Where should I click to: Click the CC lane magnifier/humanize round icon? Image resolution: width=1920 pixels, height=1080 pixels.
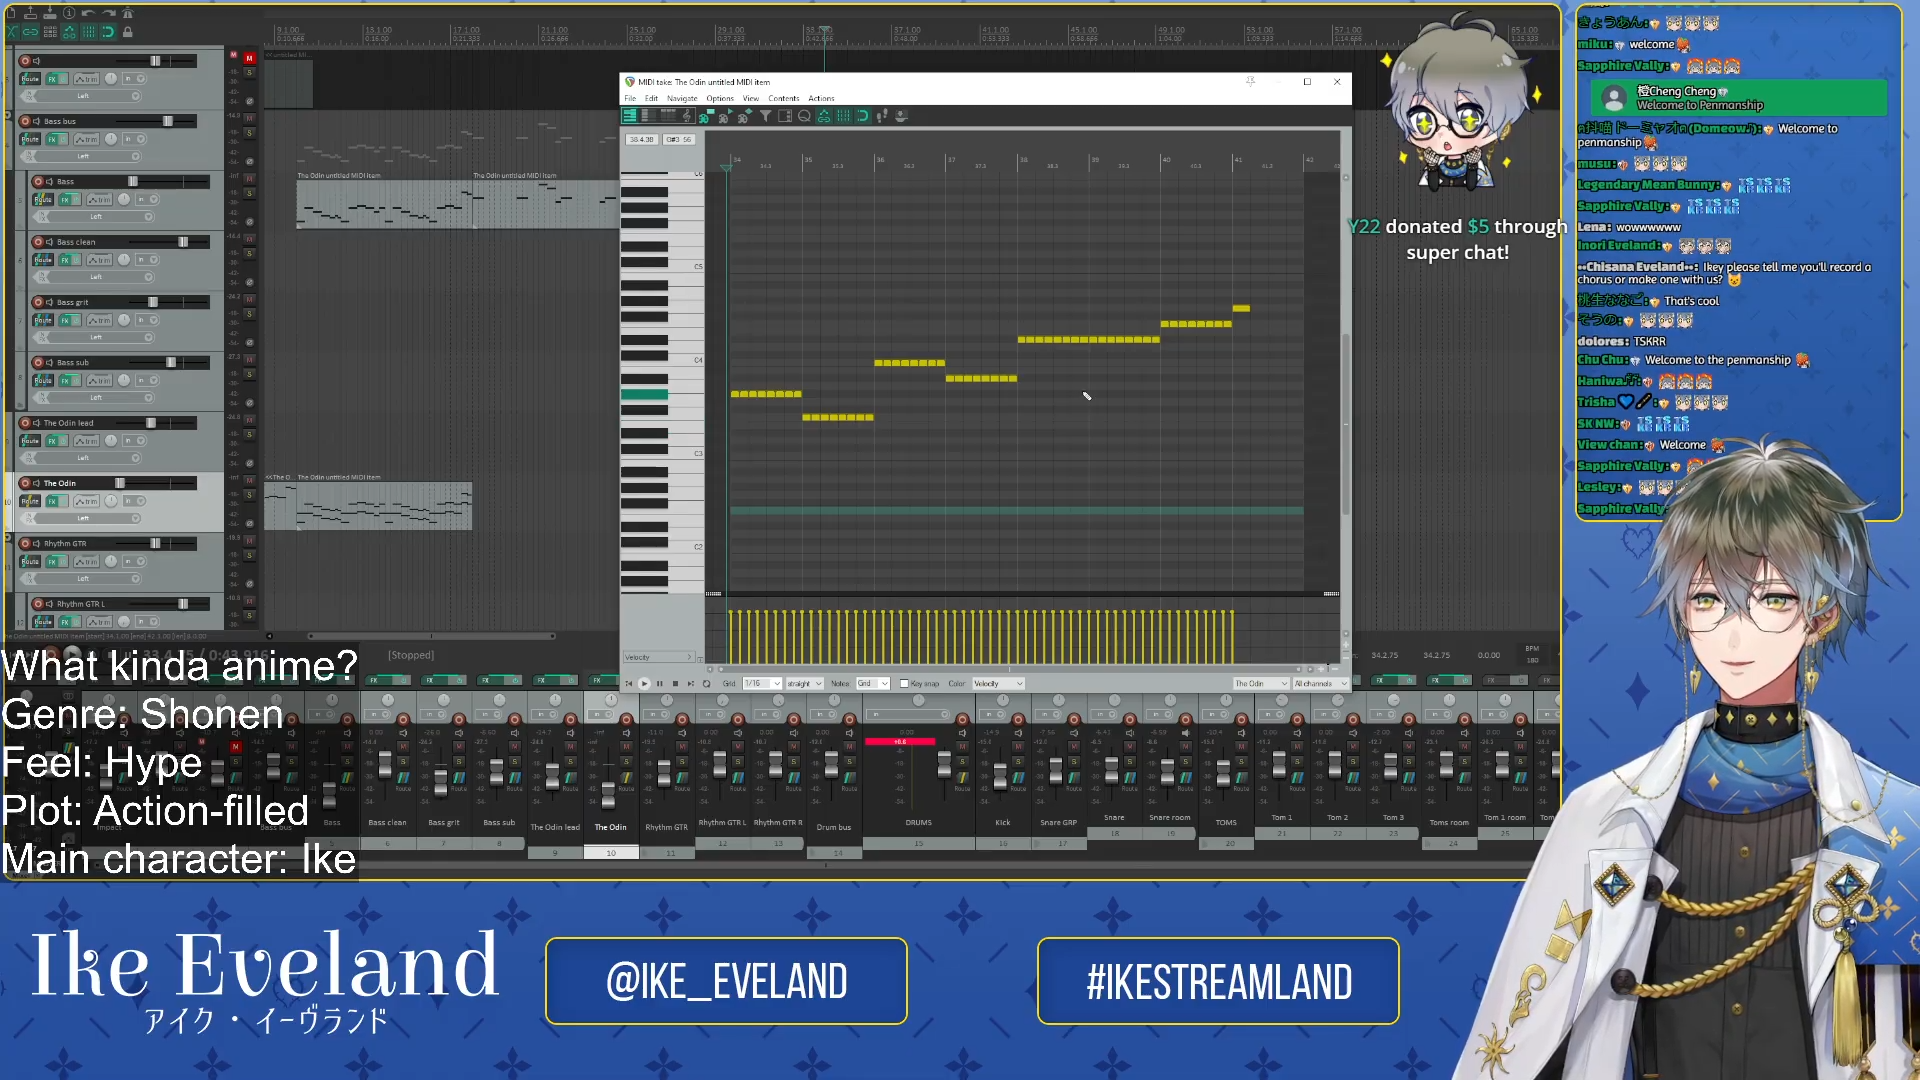(x=804, y=116)
